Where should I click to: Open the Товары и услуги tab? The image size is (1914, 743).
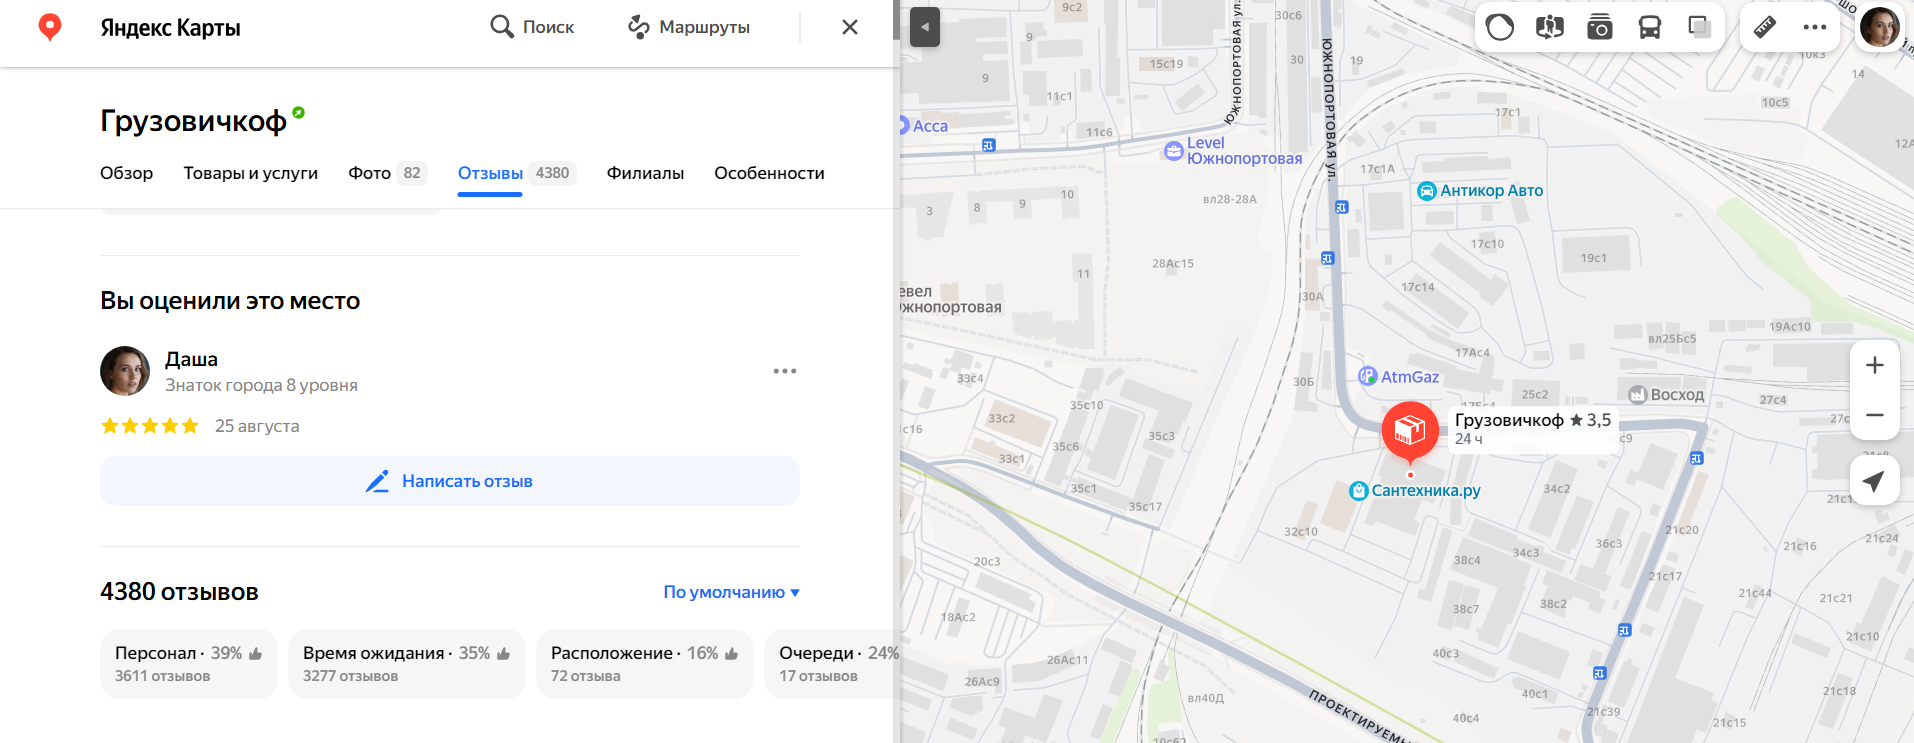[251, 173]
